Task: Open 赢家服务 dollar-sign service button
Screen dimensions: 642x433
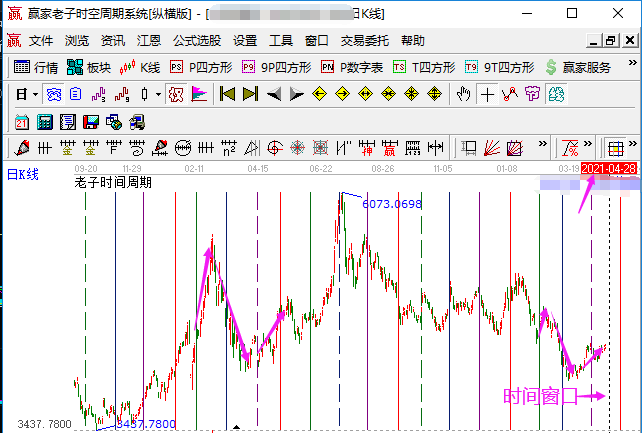Action: pos(578,67)
